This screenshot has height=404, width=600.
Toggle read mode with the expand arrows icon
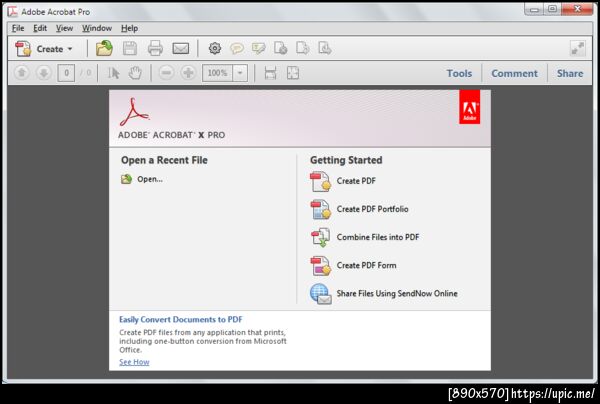[577, 49]
